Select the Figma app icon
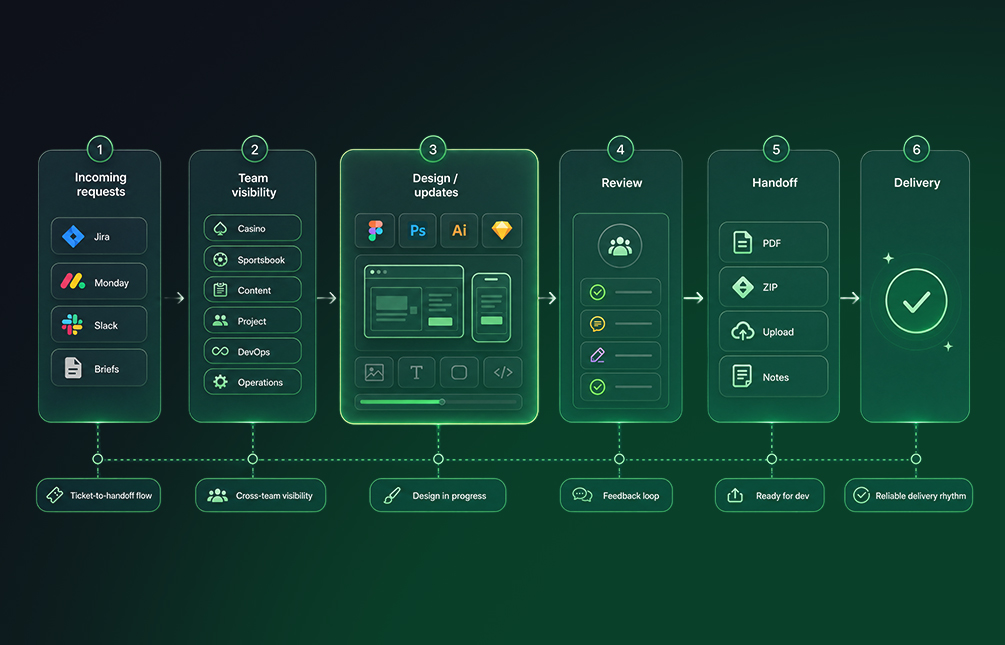This screenshot has width=1005, height=645. click(375, 230)
